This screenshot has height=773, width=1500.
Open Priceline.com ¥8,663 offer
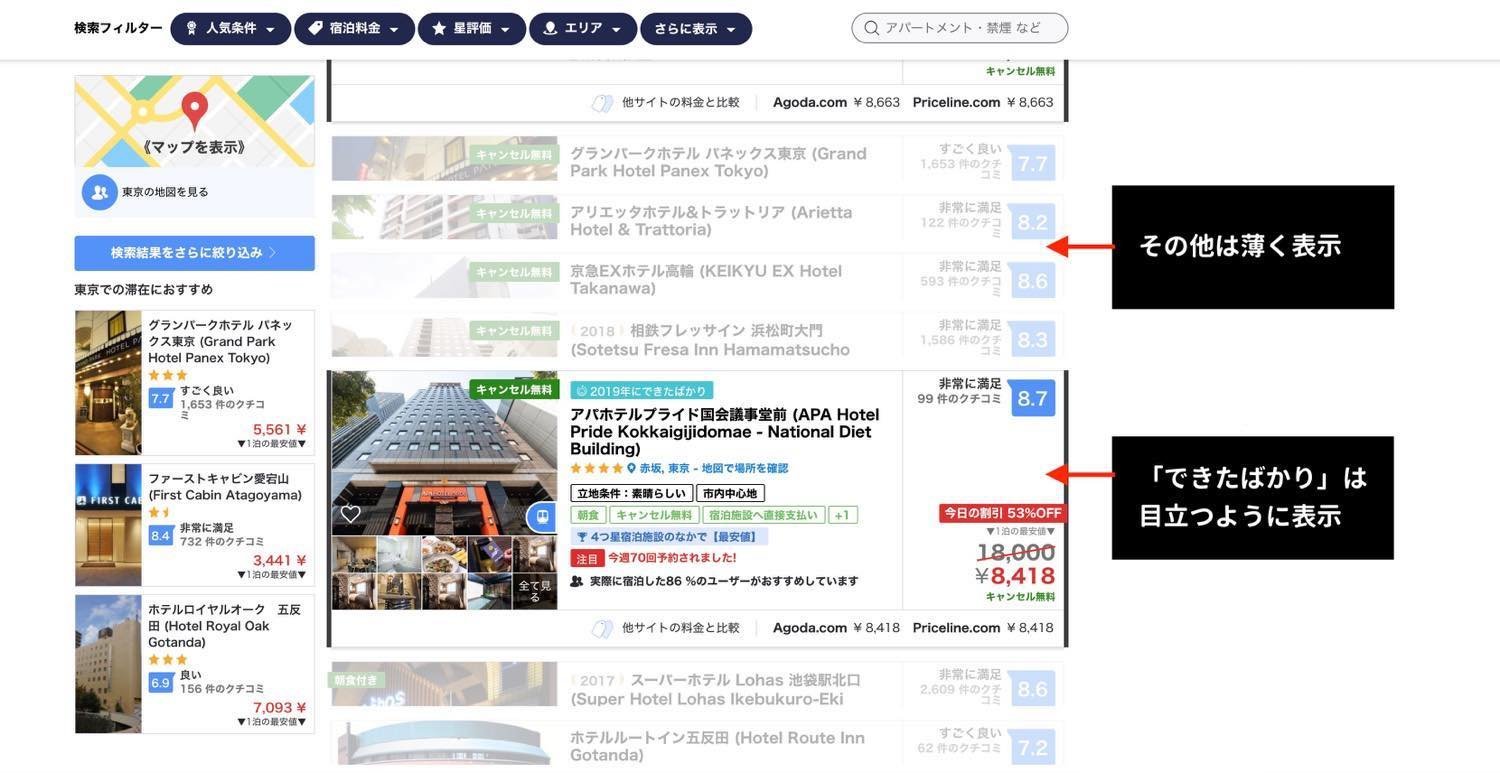[983, 102]
